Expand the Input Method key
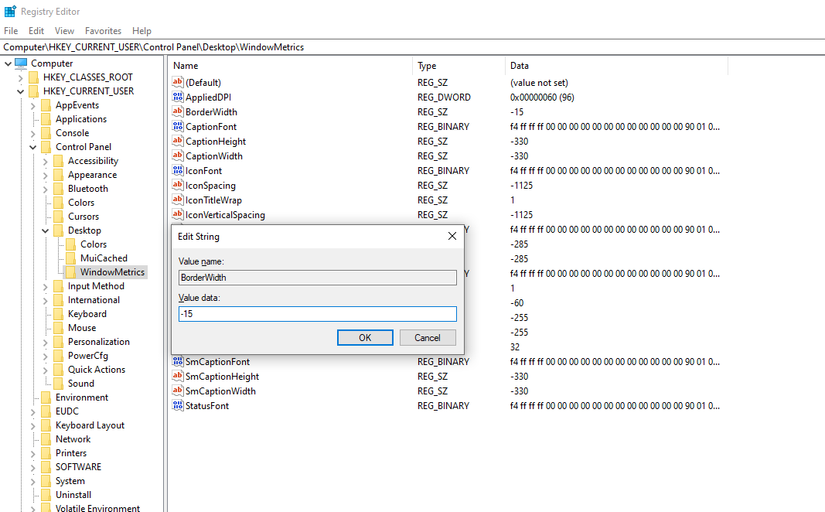 coord(45,287)
